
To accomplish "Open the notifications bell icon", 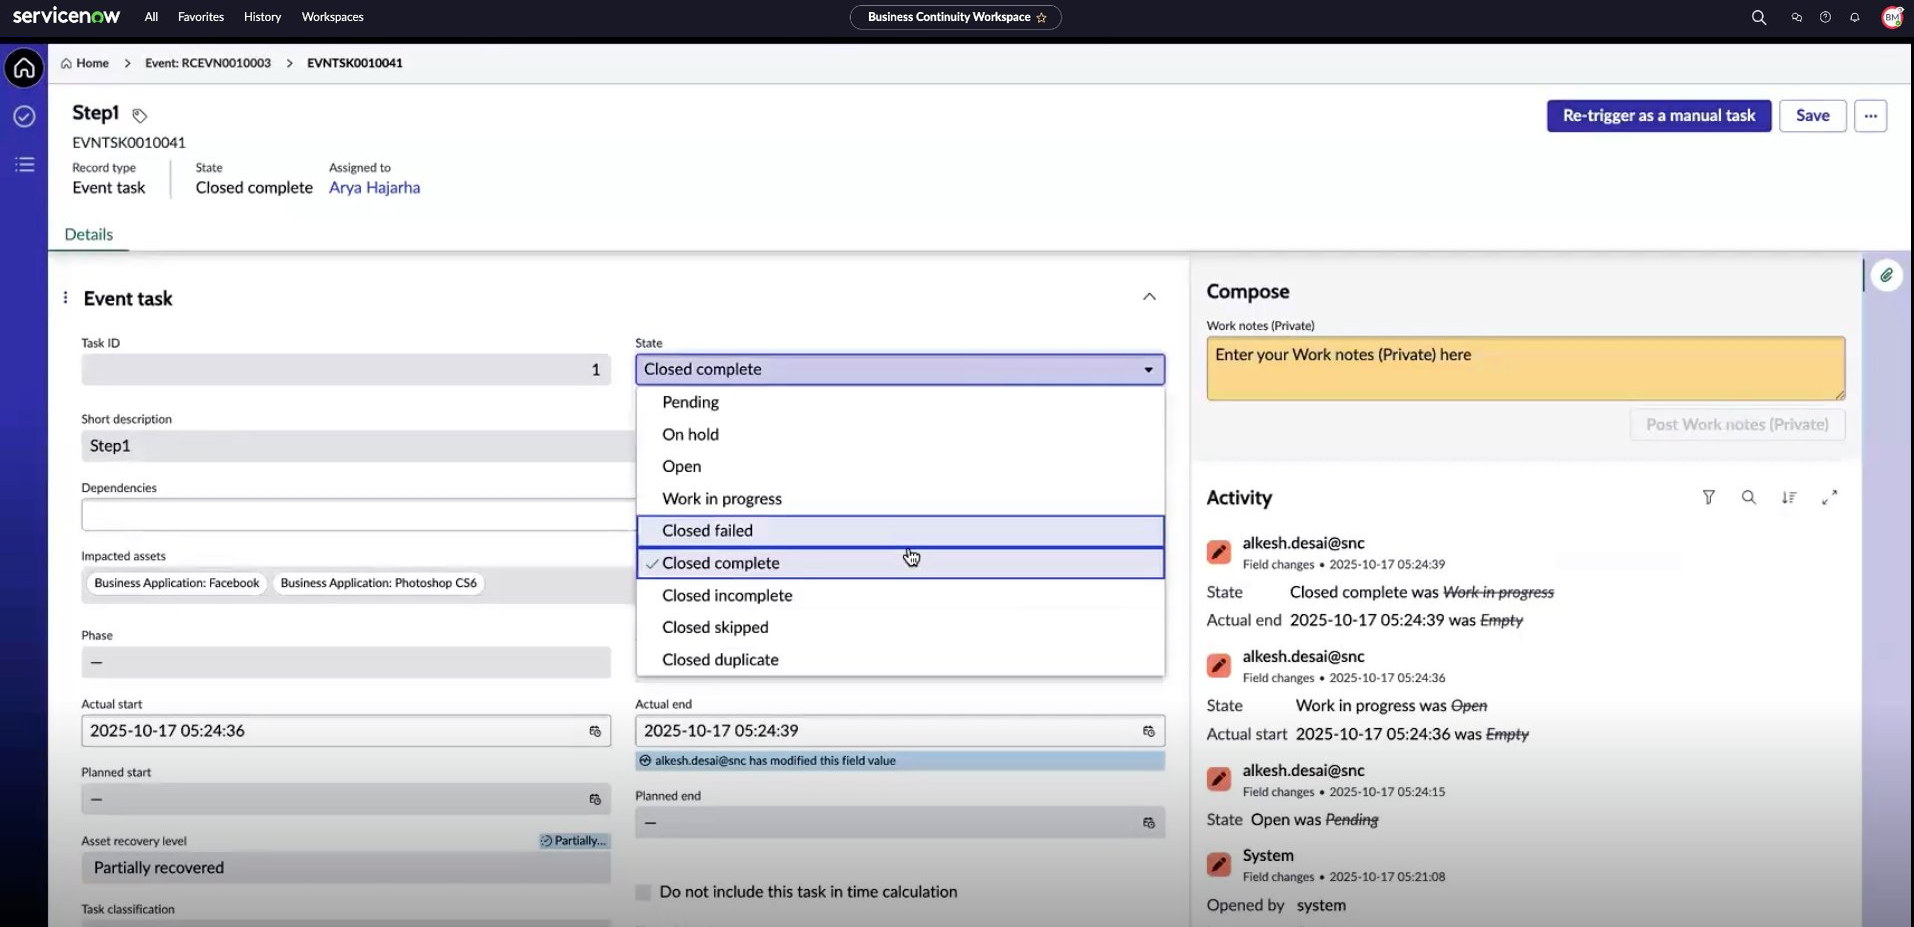I will pyautogui.click(x=1854, y=17).
